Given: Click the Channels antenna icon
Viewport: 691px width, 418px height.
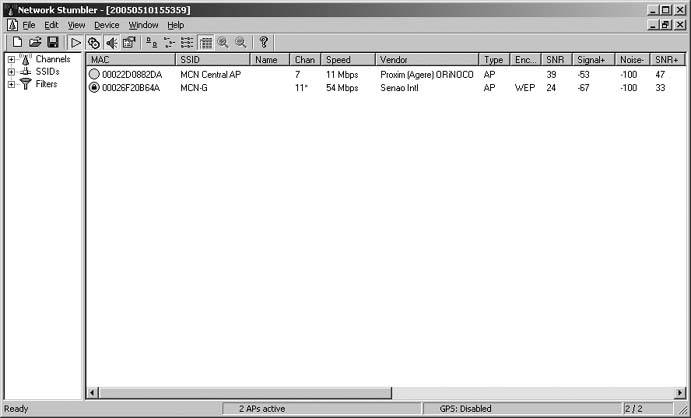Looking at the screenshot, I should tap(26, 59).
